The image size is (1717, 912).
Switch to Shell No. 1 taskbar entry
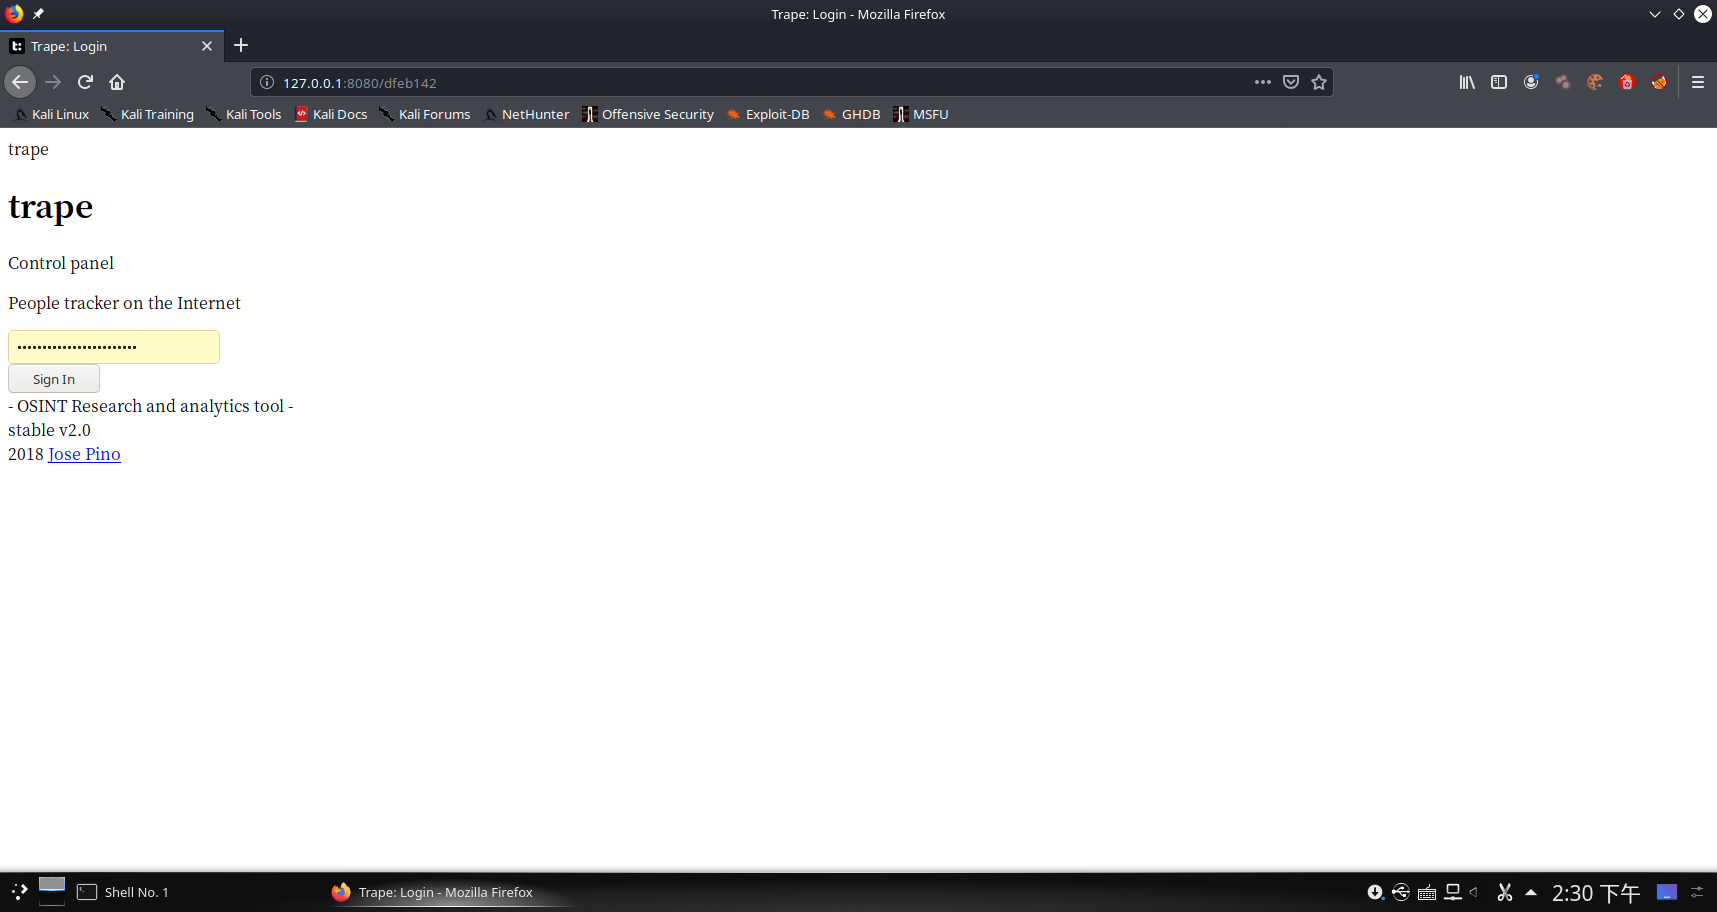click(x=125, y=892)
